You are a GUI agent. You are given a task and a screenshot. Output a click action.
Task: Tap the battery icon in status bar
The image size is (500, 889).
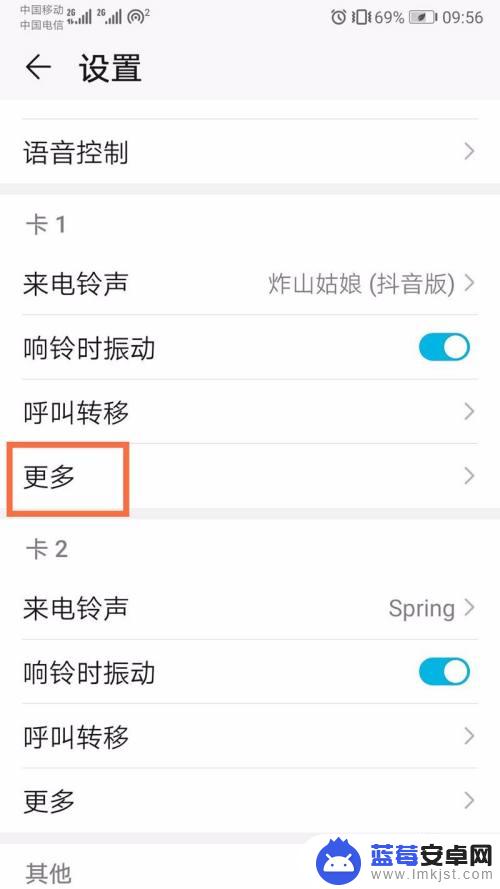(425, 18)
